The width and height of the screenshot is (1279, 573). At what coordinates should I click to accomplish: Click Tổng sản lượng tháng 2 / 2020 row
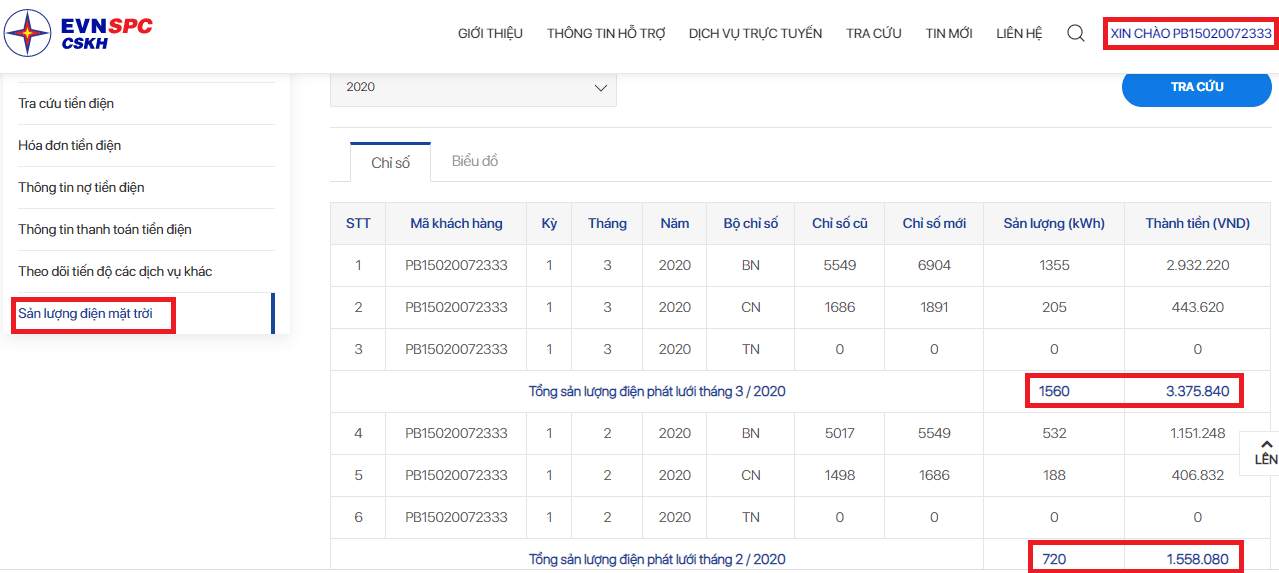(657, 559)
